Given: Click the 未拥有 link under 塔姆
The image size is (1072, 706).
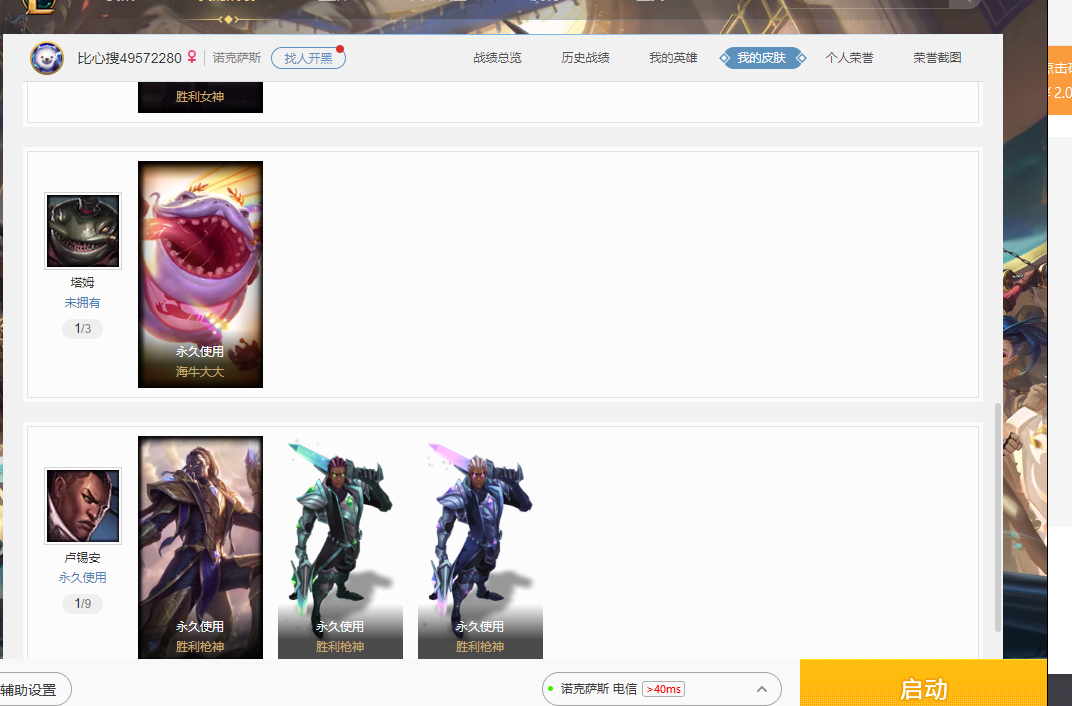Looking at the screenshot, I should click(x=82, y=303).
